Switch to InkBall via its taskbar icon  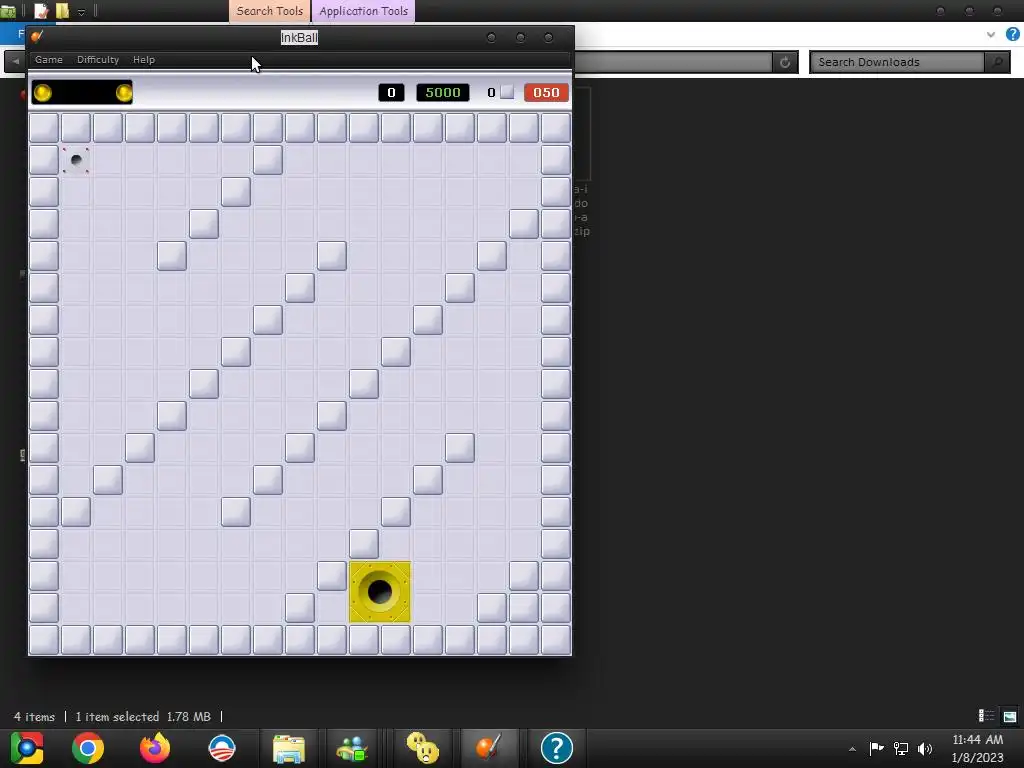pyautogui.click(x=488, y=748)
